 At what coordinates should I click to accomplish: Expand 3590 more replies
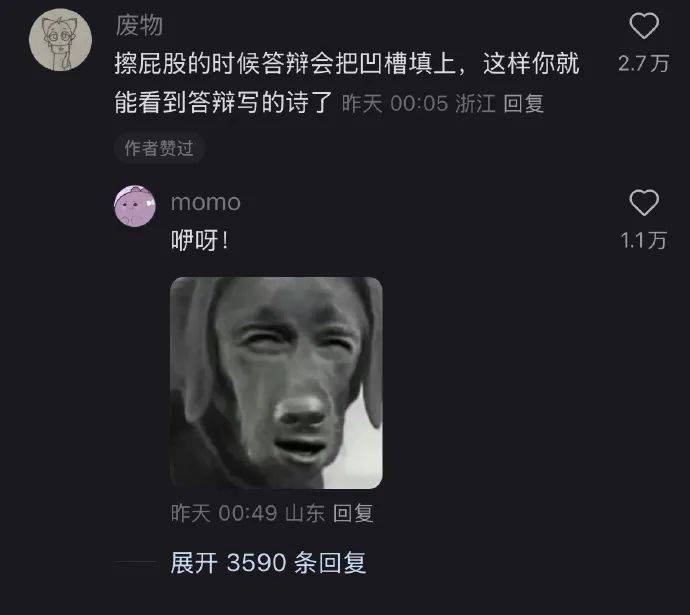coord(268,563)
